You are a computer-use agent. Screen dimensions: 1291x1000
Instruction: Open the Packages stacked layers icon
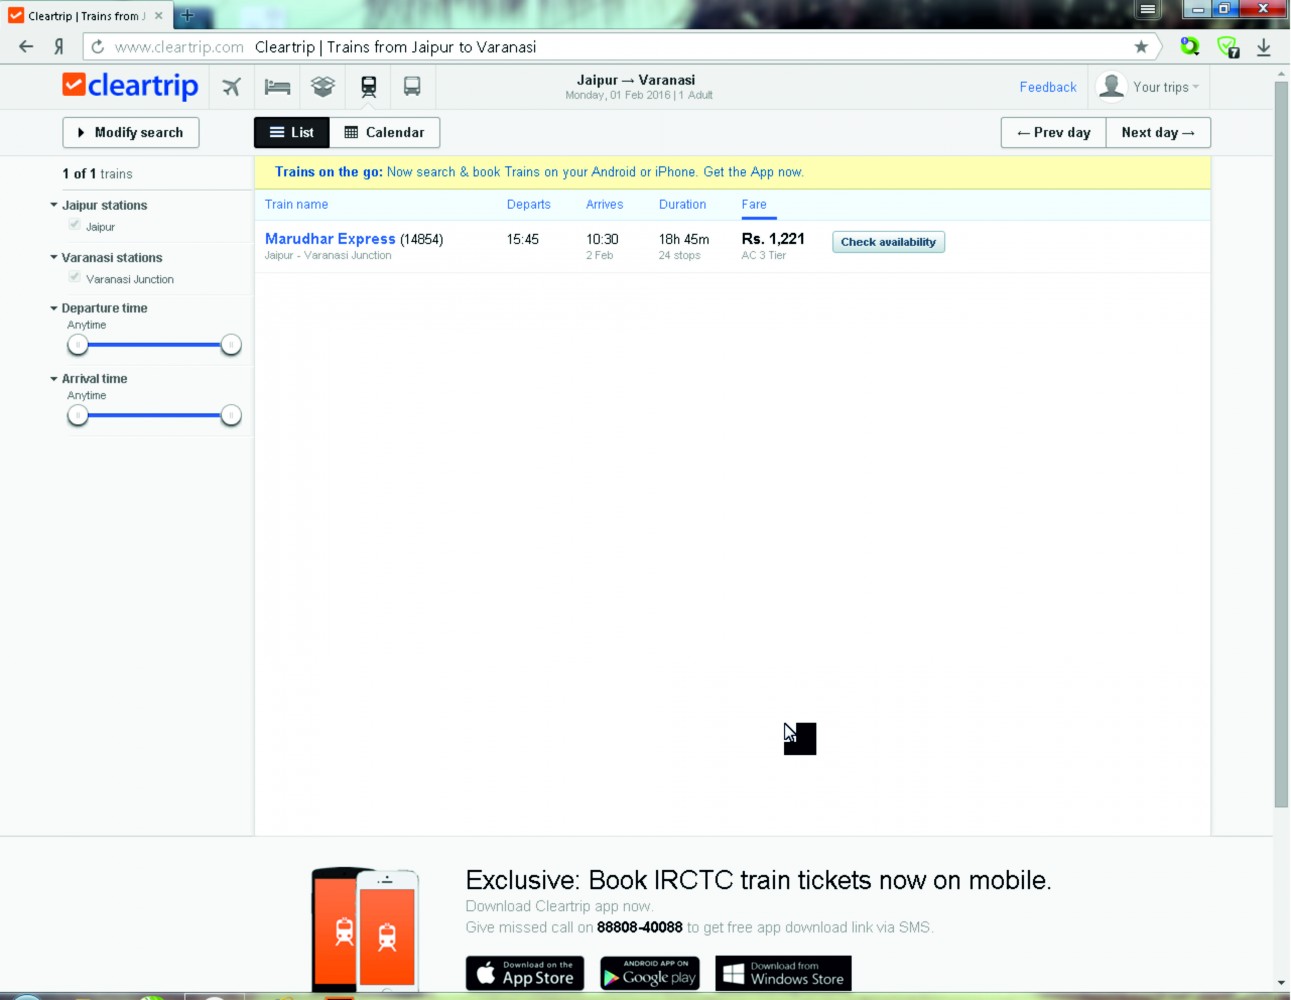[322, 87]
